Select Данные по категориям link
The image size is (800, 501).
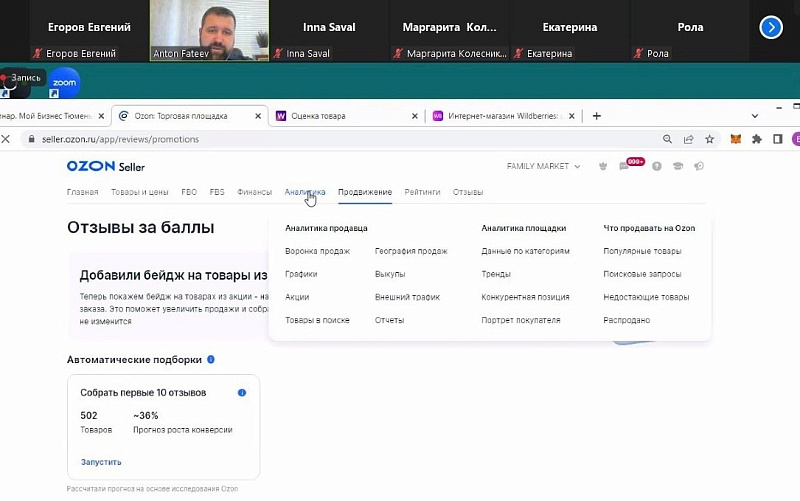point(525,251)
